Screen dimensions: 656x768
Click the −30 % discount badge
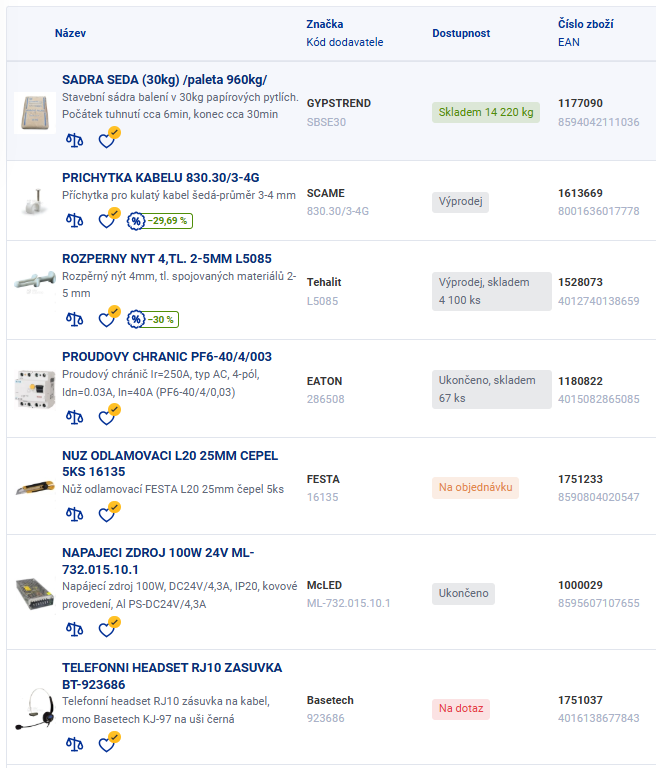tap(153, 319)
